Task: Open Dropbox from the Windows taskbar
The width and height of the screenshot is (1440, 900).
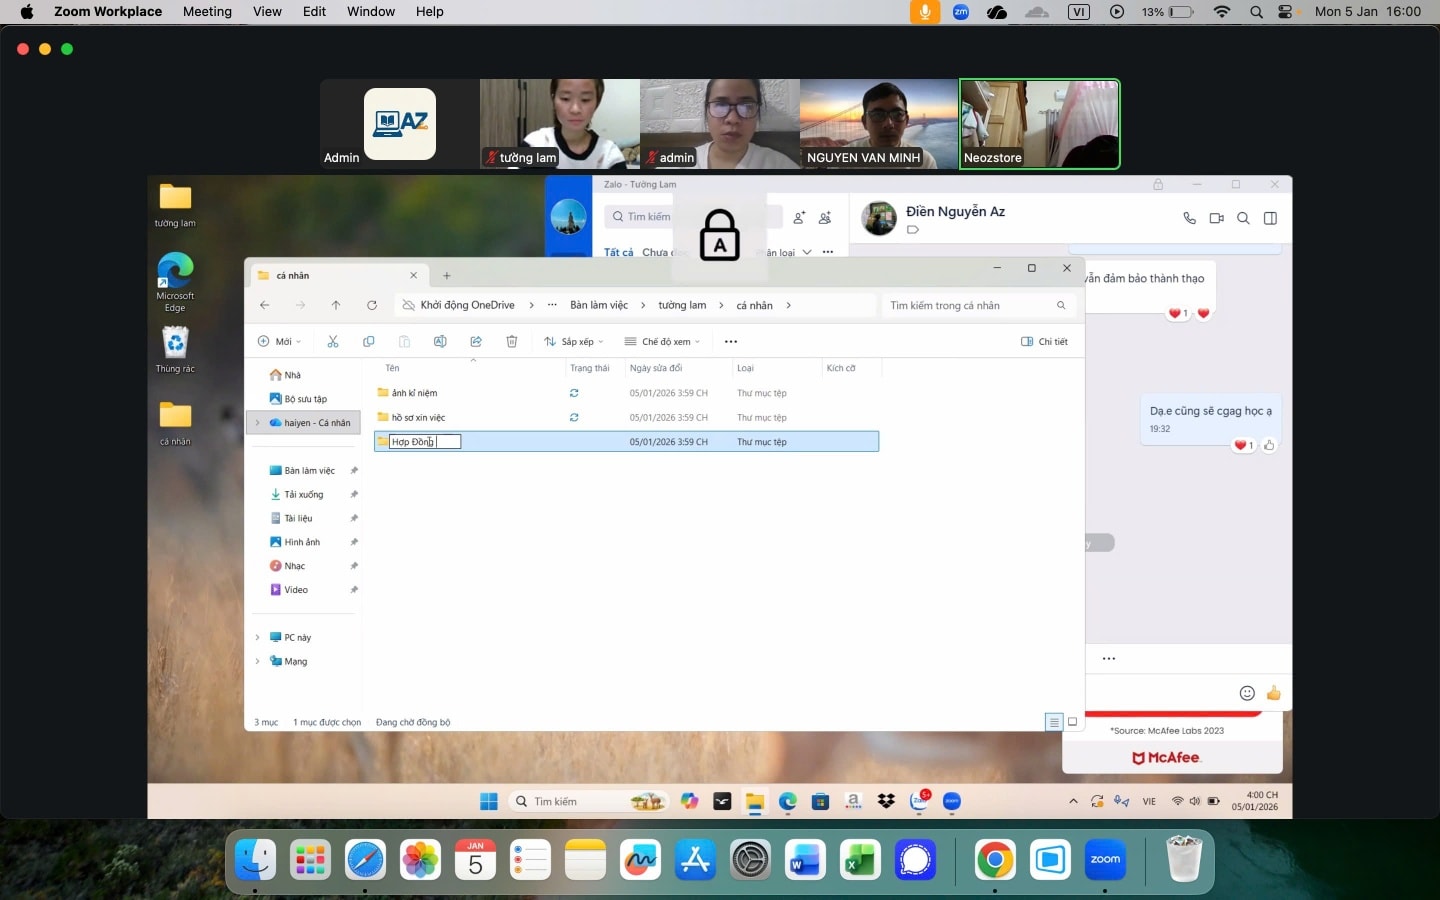Action: [x=886, y=801]
